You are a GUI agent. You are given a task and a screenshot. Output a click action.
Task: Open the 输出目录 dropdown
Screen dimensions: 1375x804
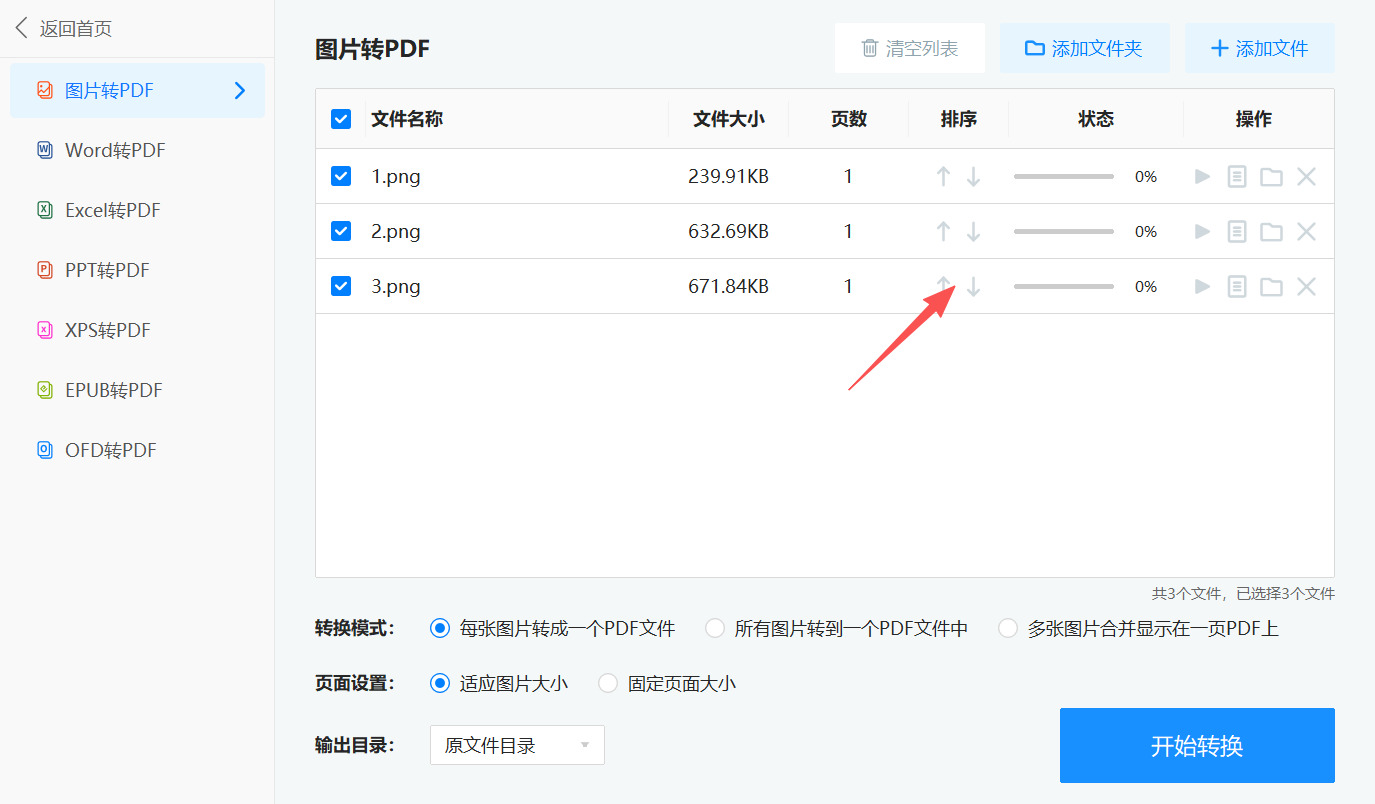516,744
